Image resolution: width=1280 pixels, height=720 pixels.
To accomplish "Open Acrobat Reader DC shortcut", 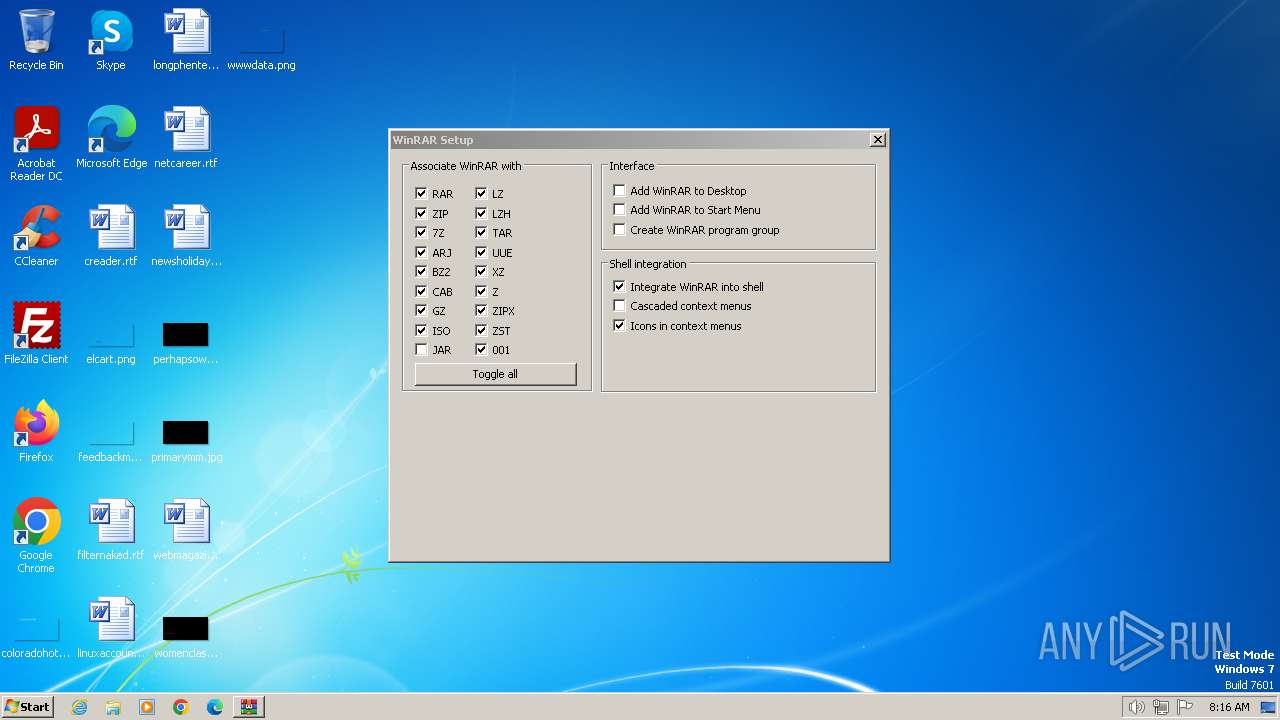I will tap(37, 144).
